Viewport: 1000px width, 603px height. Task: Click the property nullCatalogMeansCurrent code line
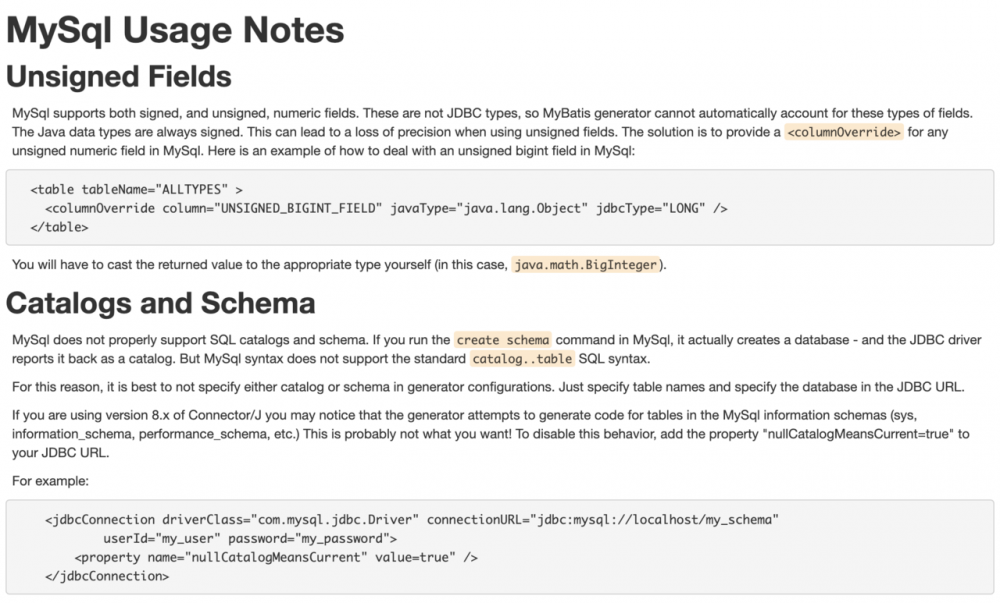(x=276, y=557)
